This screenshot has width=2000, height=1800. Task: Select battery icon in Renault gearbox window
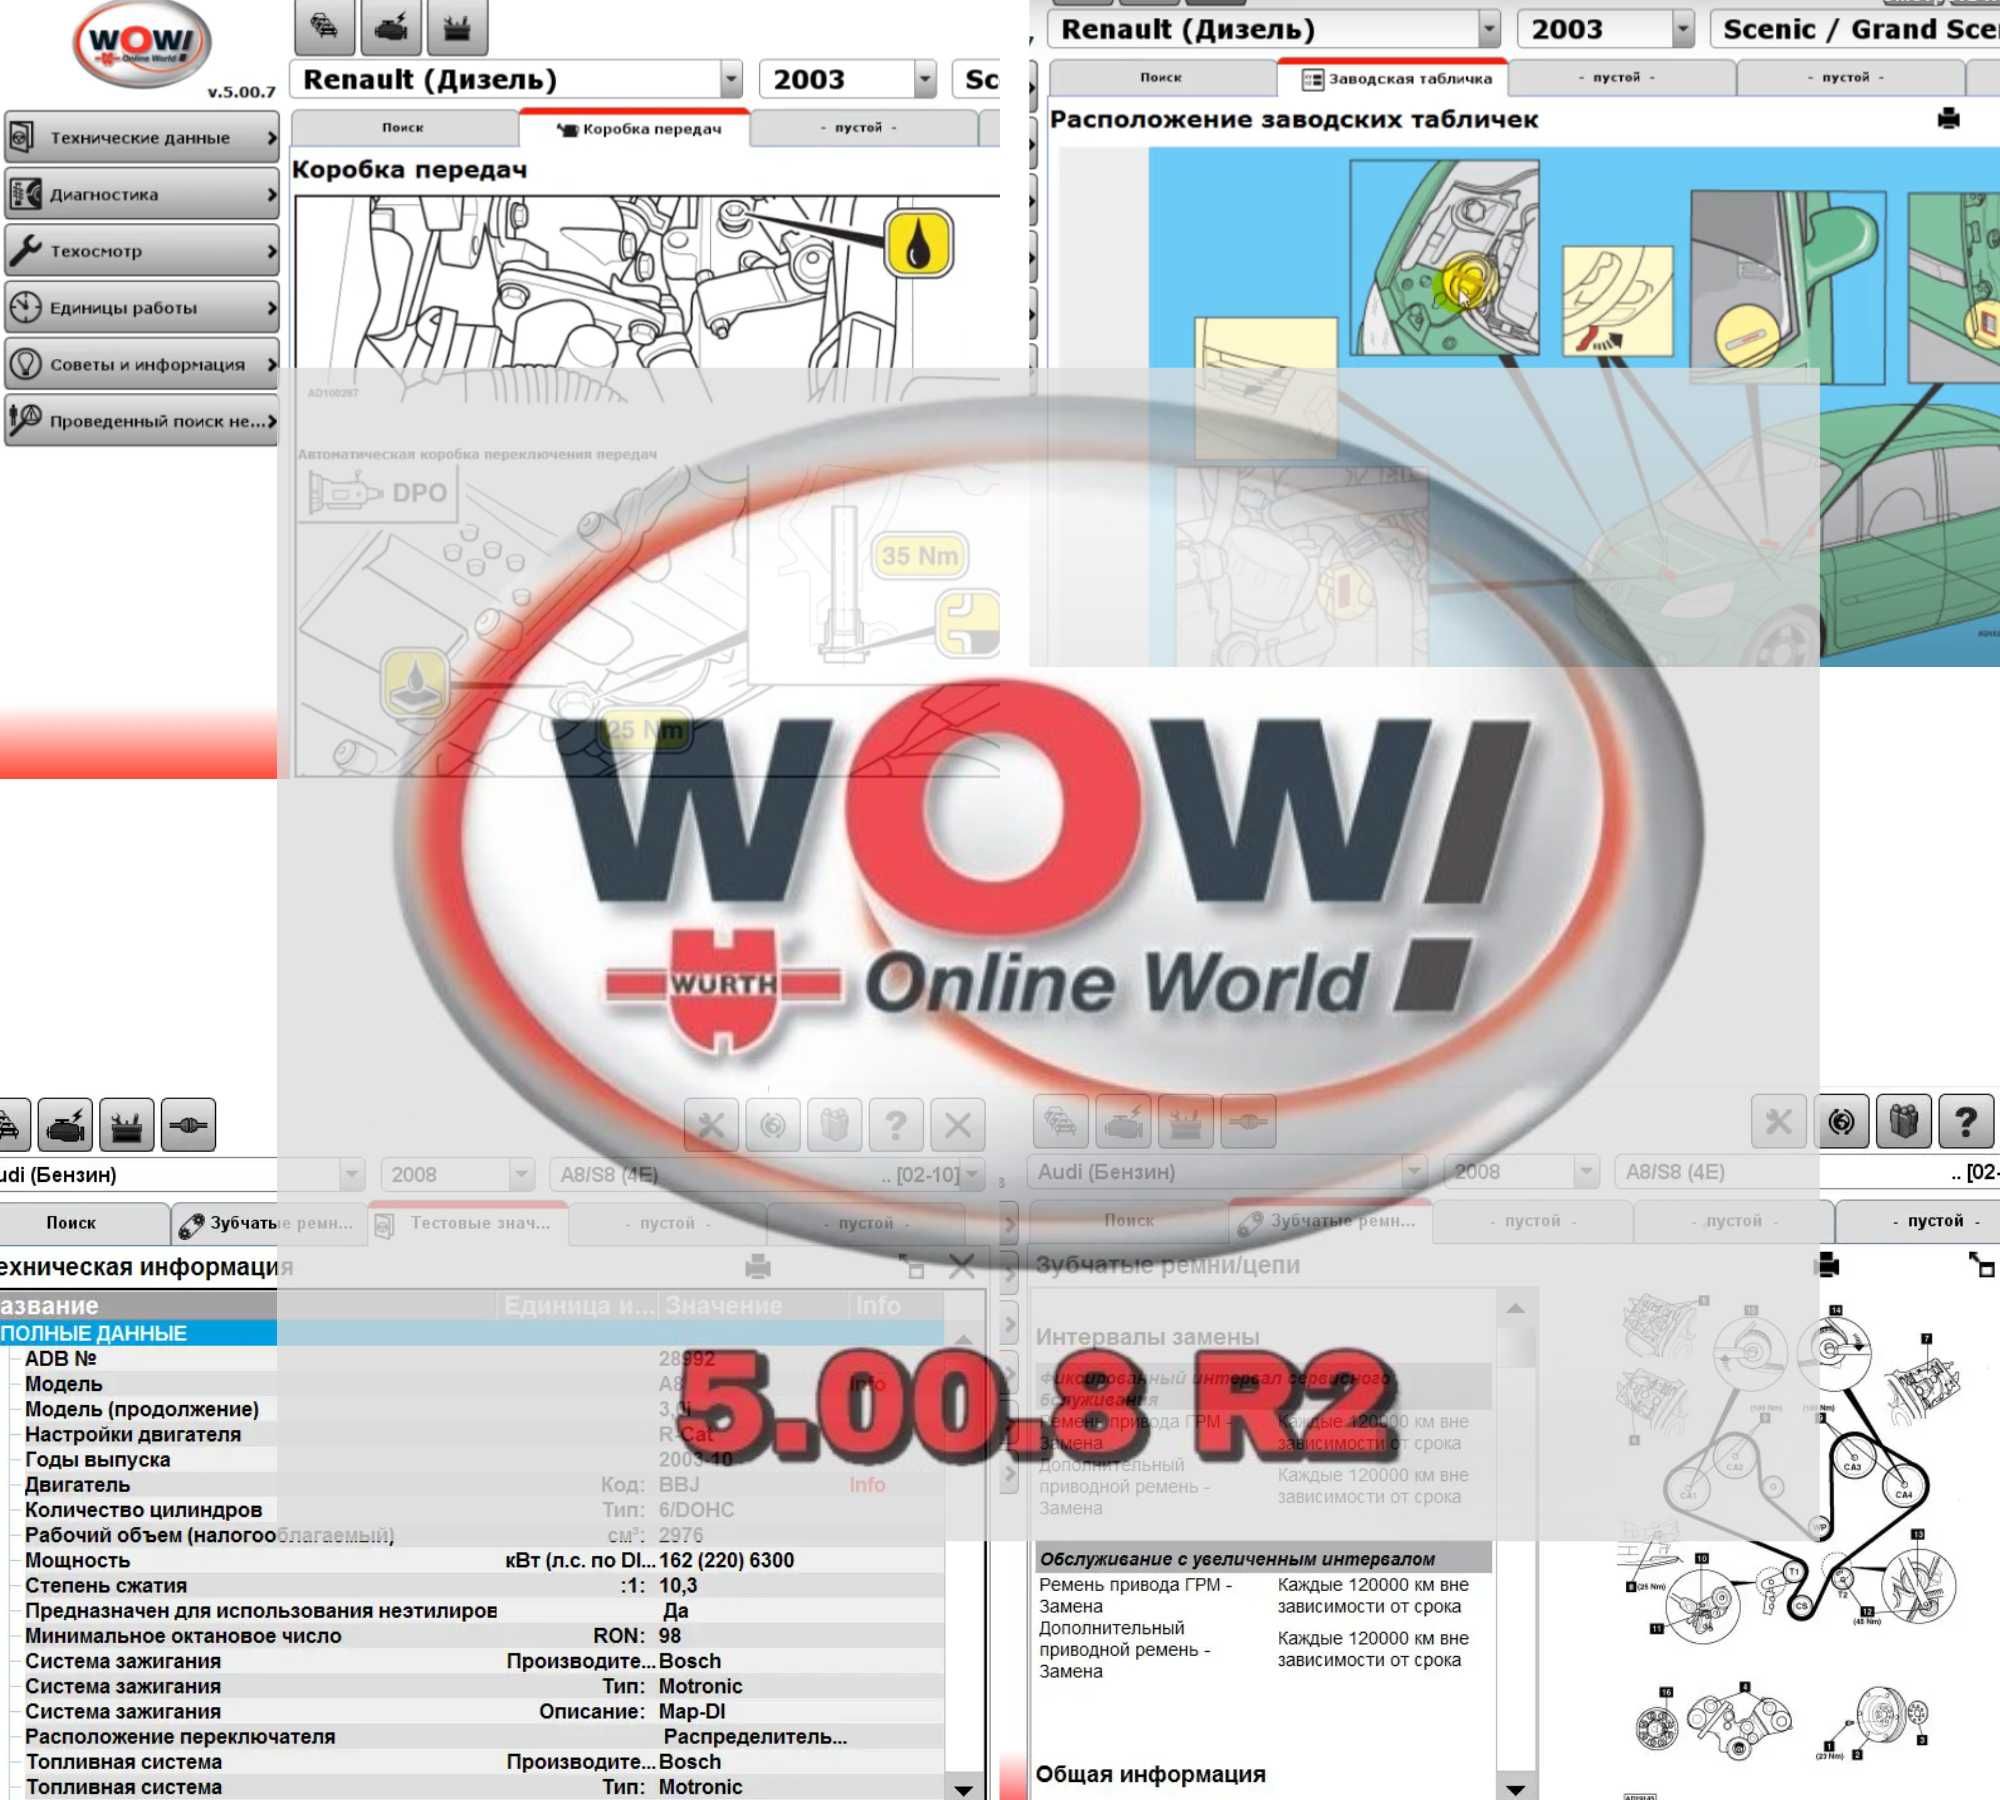[x=457, y=26]
